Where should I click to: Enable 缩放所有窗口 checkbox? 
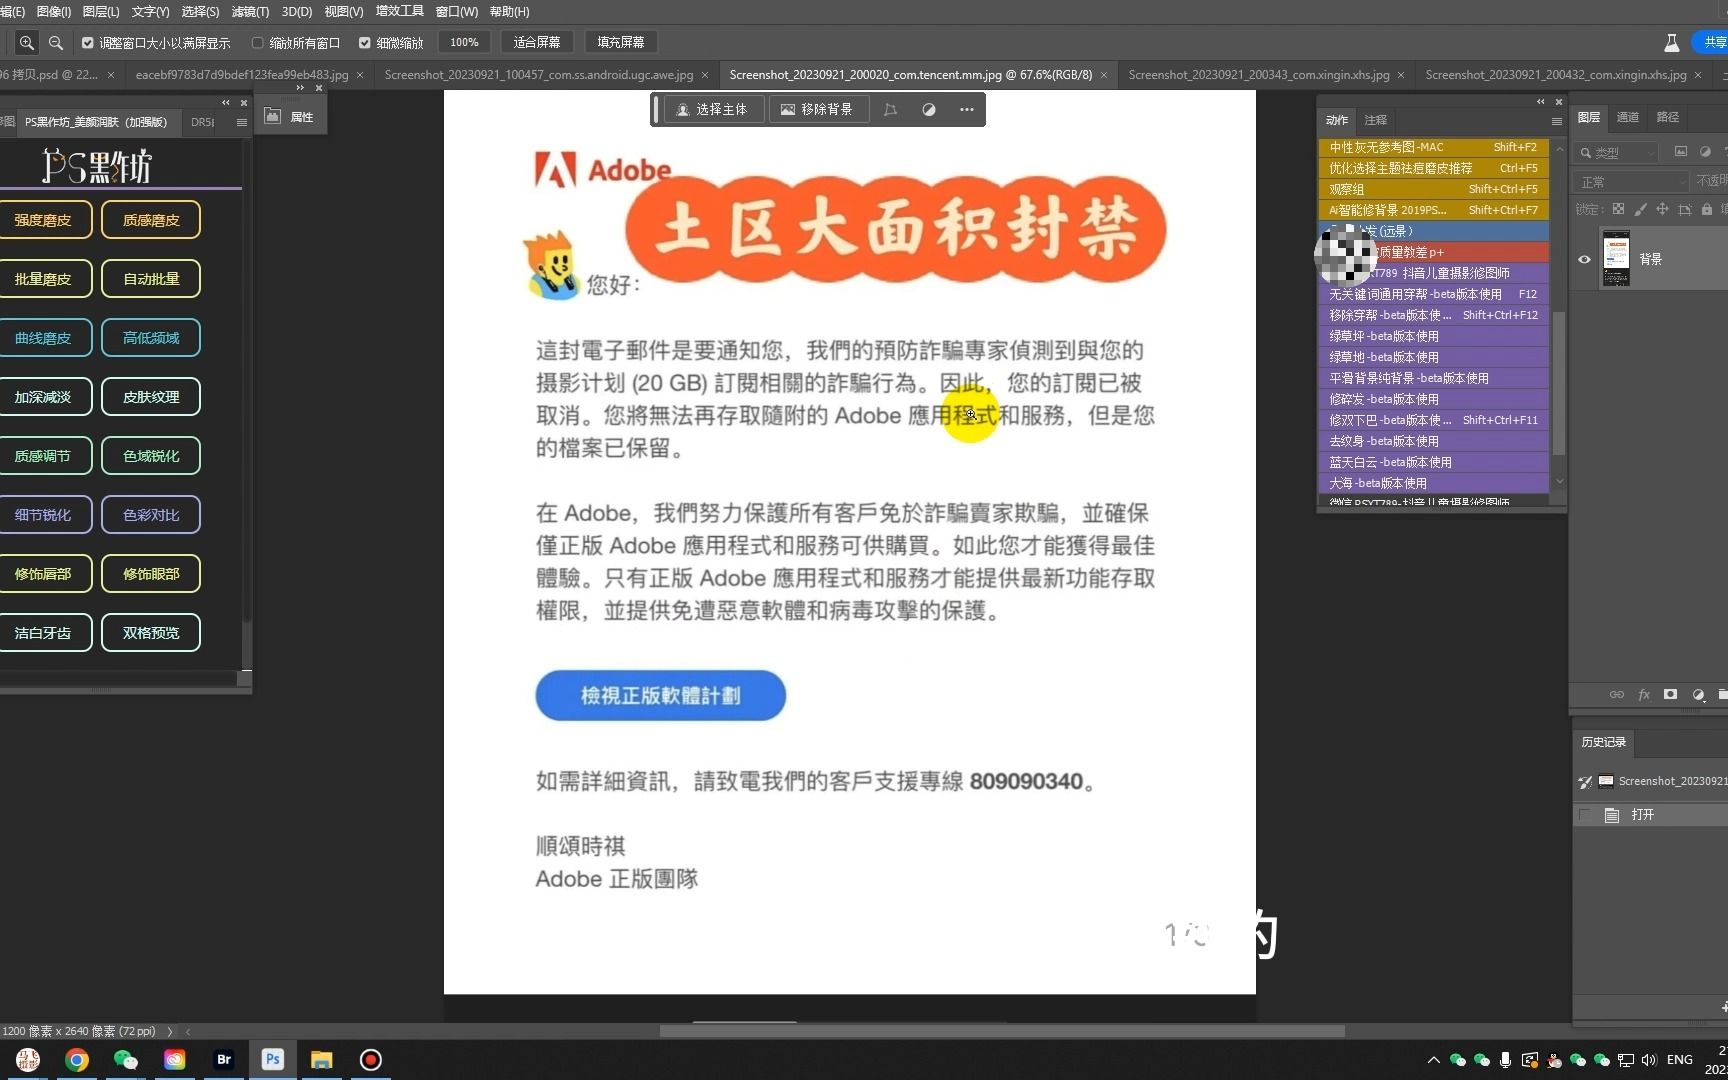(258, 43)
